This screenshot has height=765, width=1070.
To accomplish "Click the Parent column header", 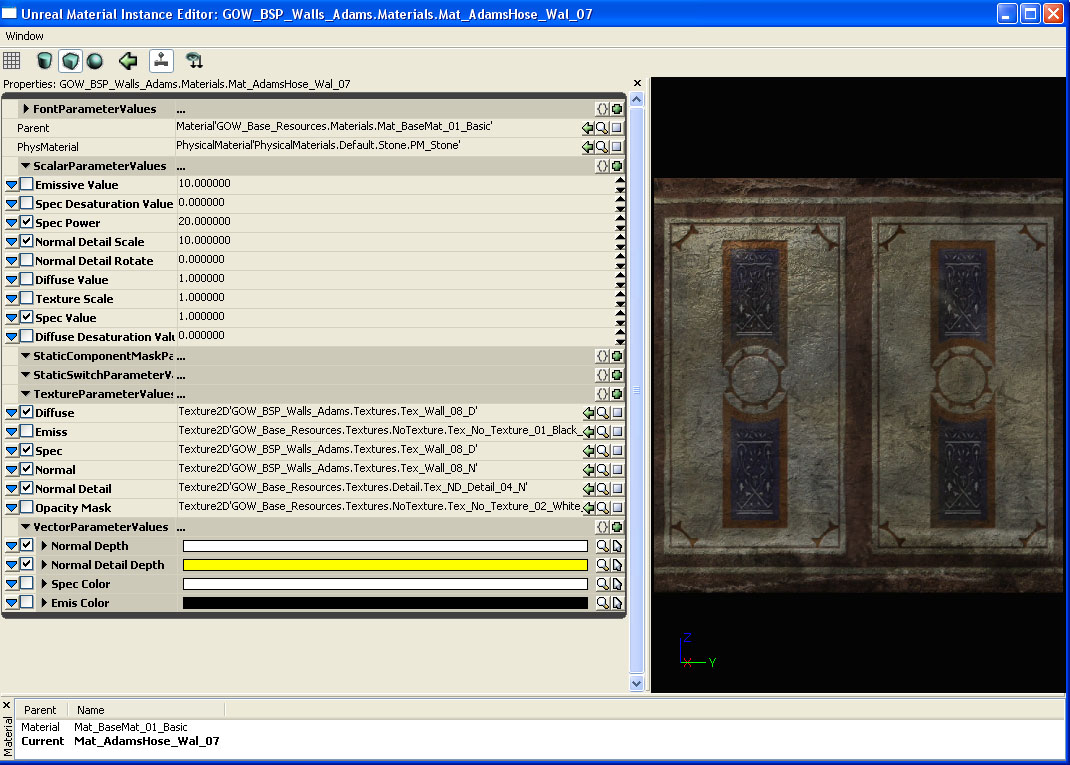I will tap(40, 710).
